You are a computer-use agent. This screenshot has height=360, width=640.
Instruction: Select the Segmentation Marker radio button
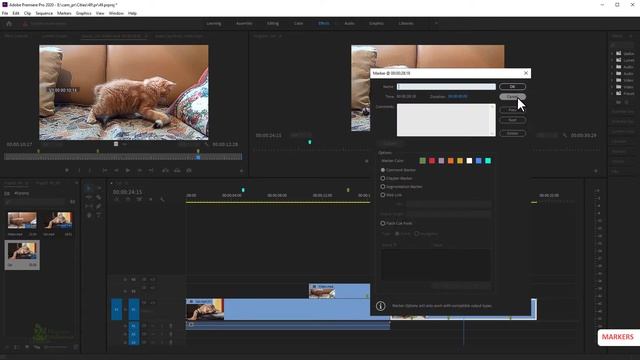point(383,187)
